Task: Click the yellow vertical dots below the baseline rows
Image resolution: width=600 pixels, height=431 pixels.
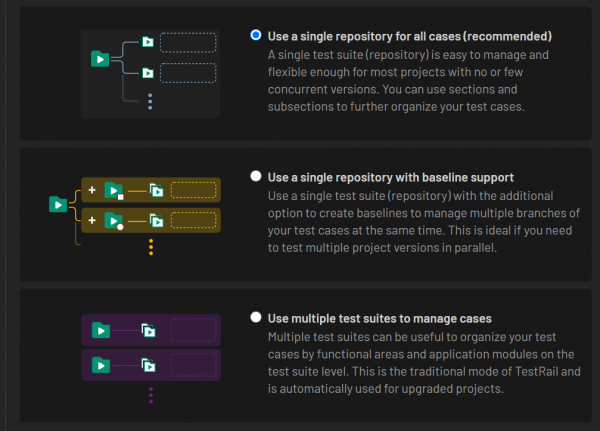Action: (150, 247)
